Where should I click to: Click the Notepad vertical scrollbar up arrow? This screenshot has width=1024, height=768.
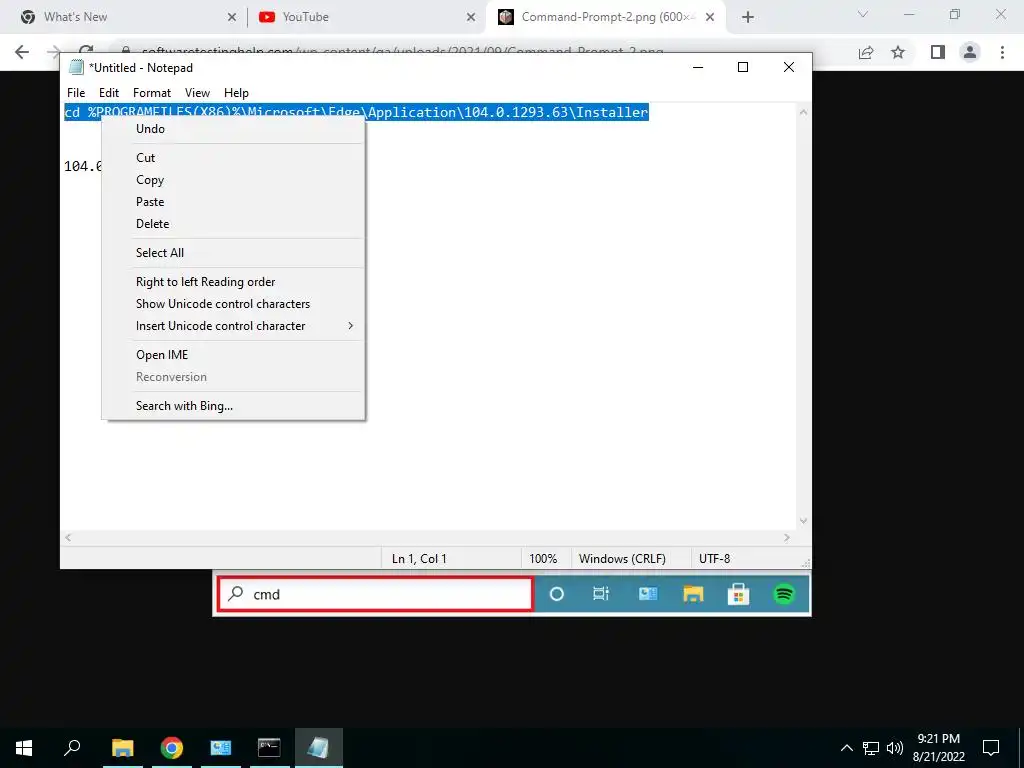803,112
